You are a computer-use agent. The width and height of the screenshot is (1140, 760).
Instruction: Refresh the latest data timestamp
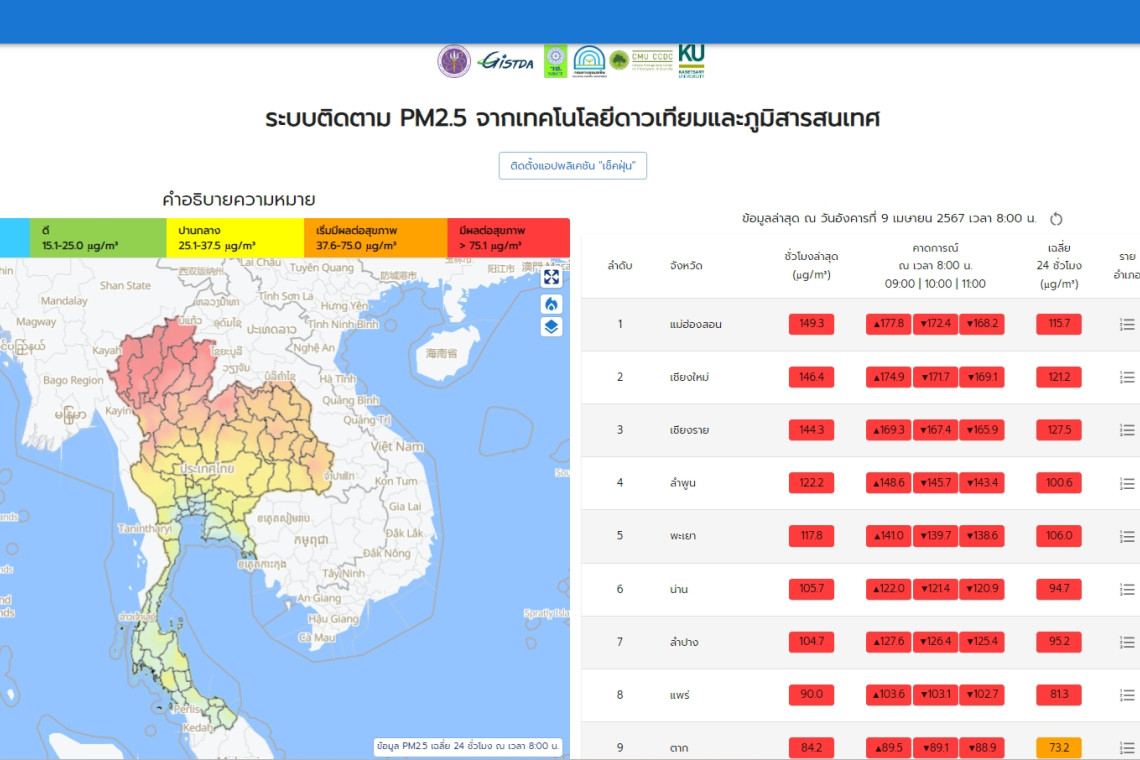click(x=1056, y=219)
